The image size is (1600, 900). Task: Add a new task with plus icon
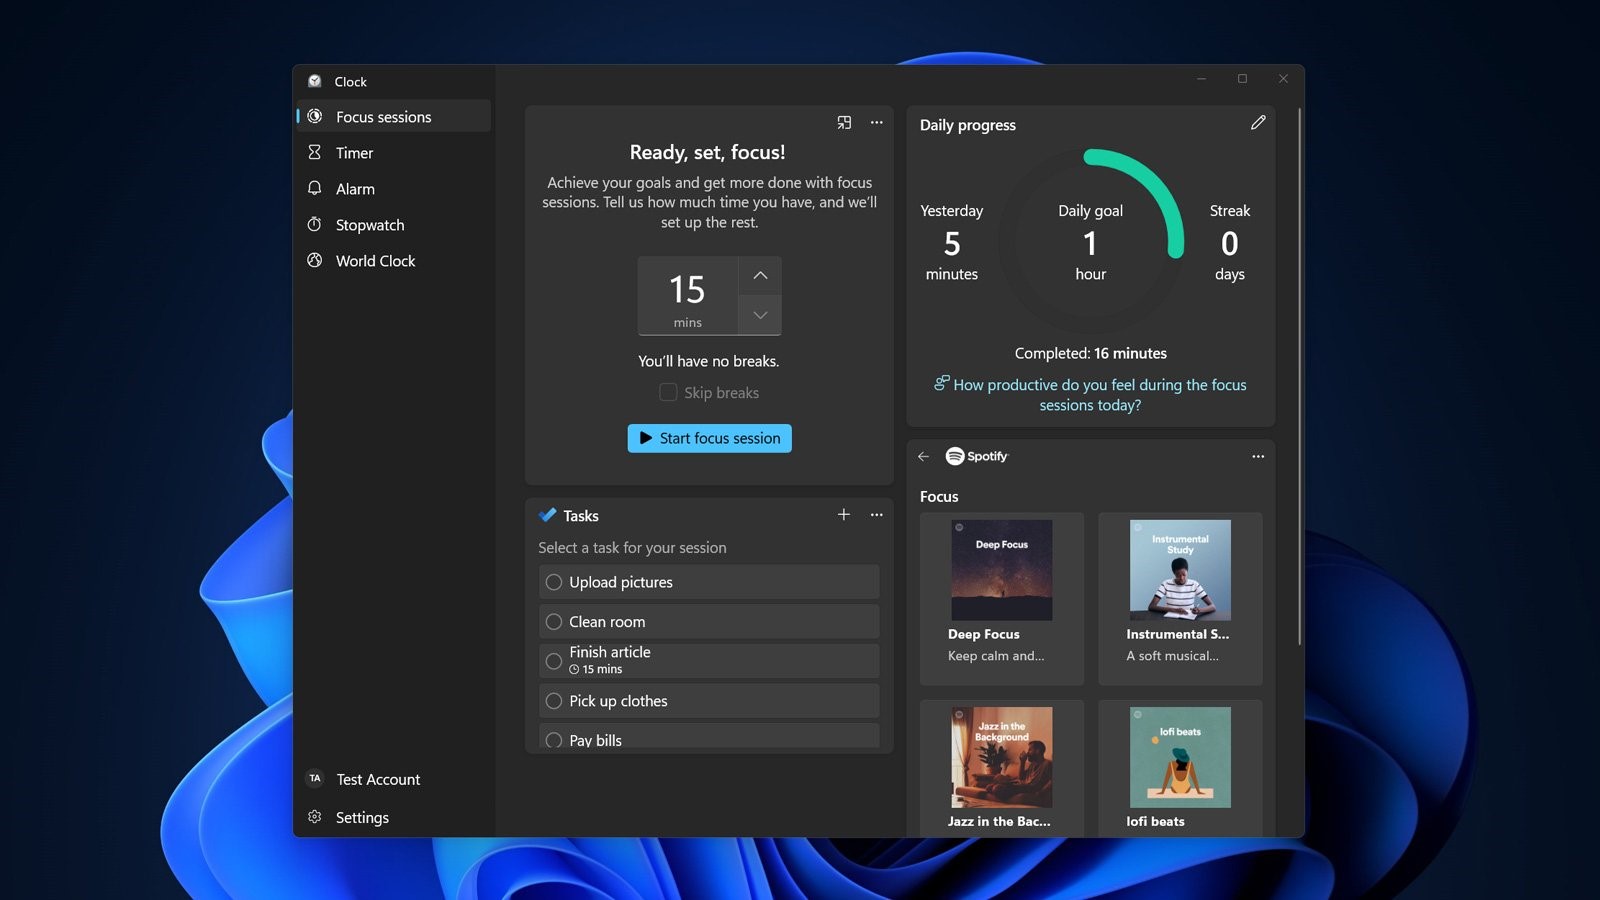coord(844,515)
